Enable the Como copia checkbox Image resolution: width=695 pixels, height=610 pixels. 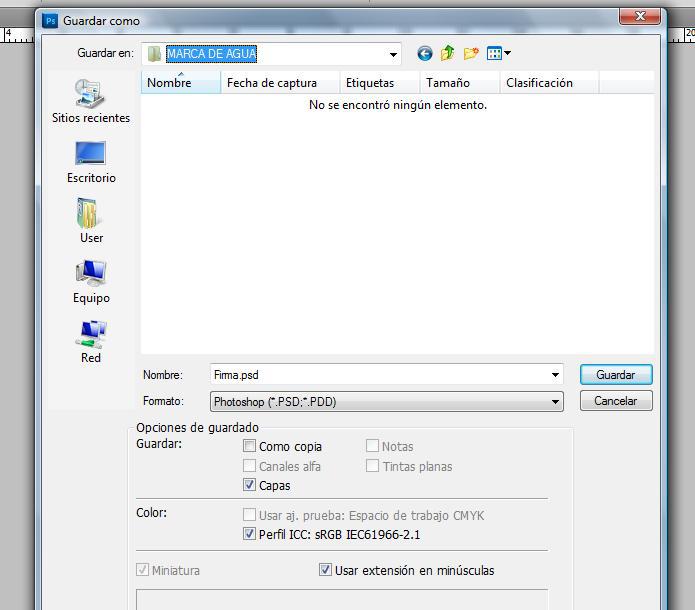(x=250, y=446)
